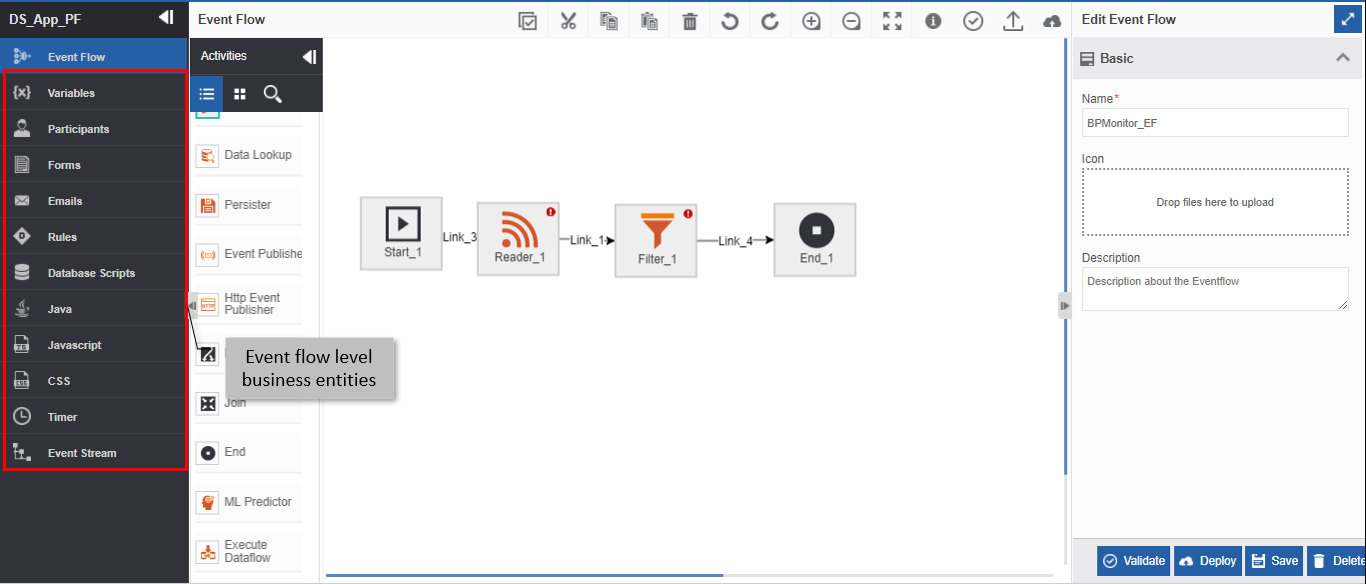Click the Select All toolbar icon
This screenshot has height=584, width=1366.
point(528,21)
